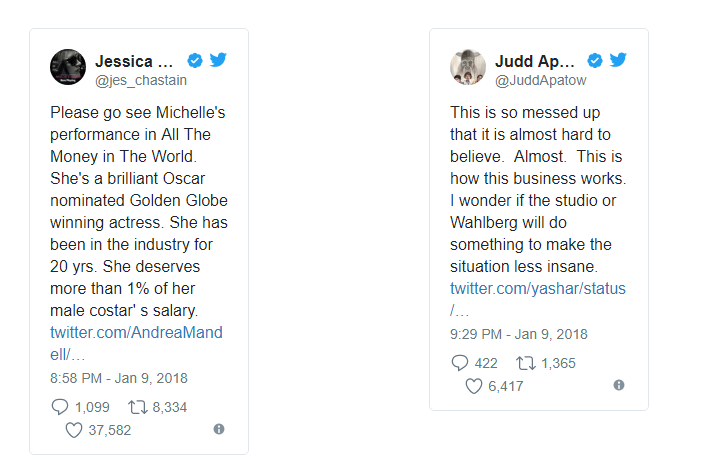Click Judd Apatow's profile avatar
This screenshot has width=712, height=467.
coord(468,67)
